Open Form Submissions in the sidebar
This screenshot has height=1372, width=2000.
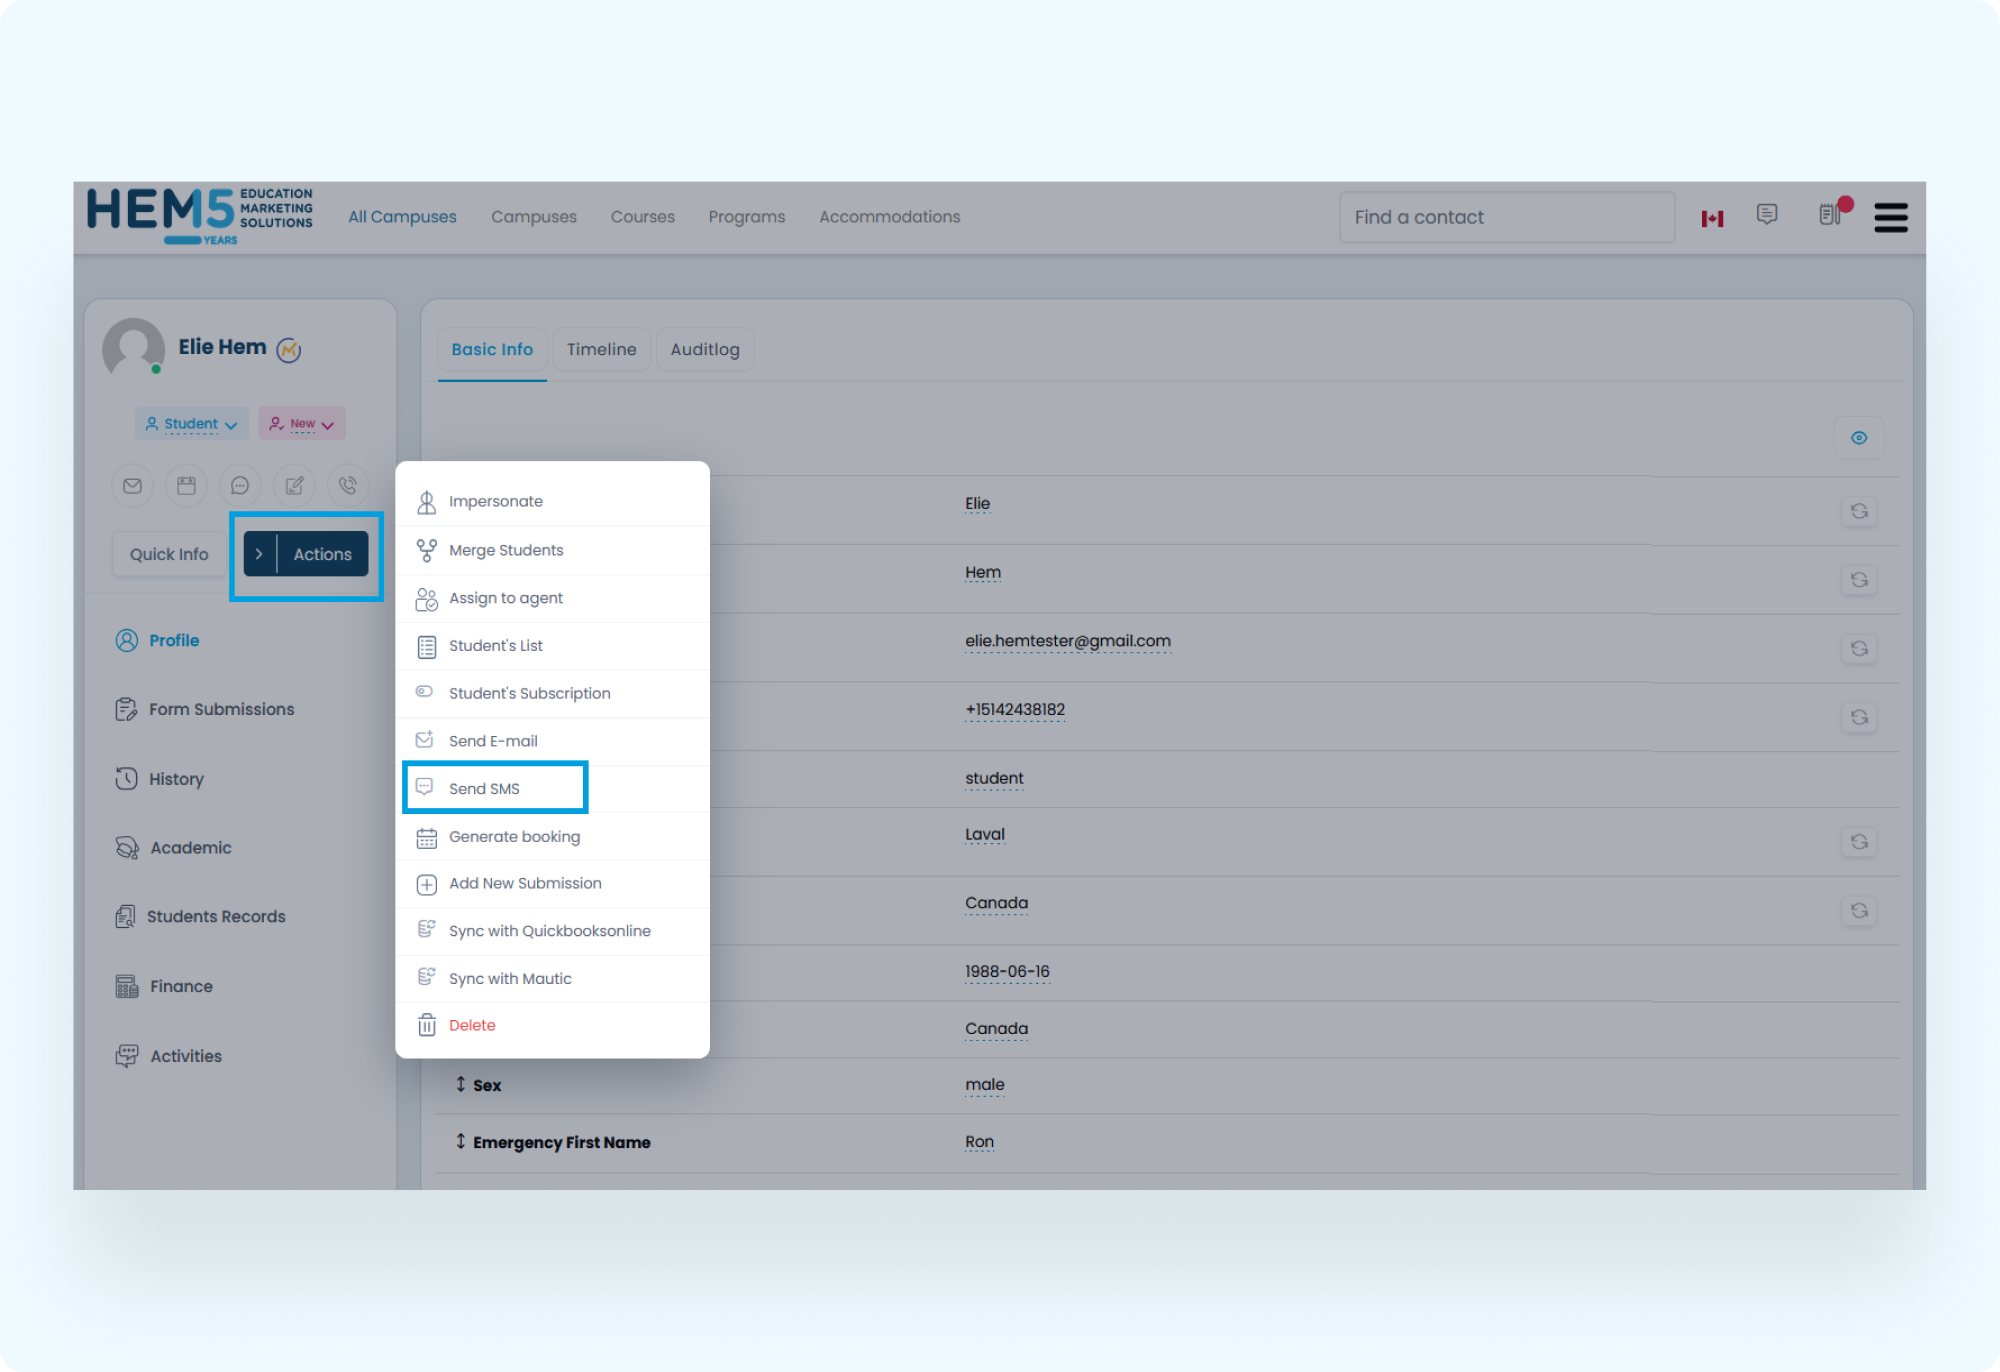(221, 709)
